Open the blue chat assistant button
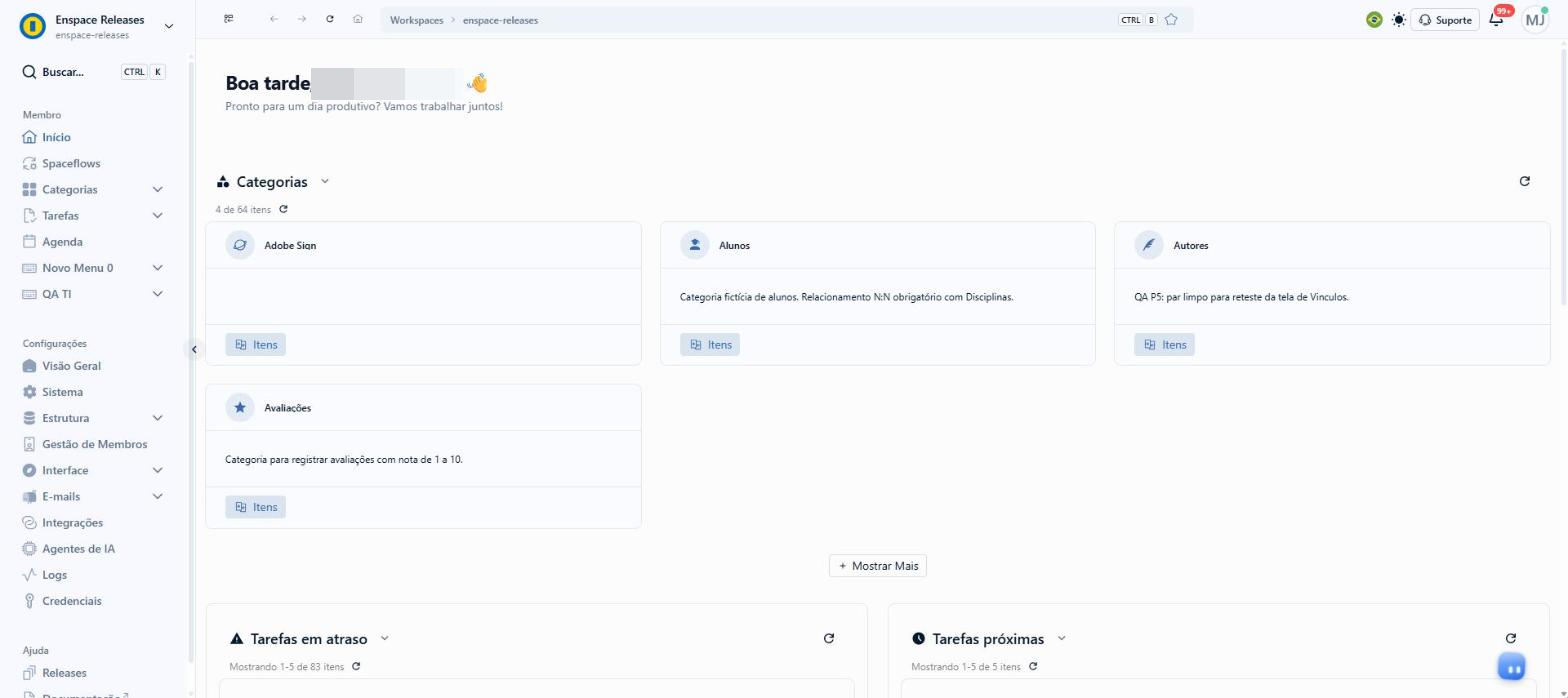Image resolution: width=1568 pixels, height=698 pixels. [1512, 667]
